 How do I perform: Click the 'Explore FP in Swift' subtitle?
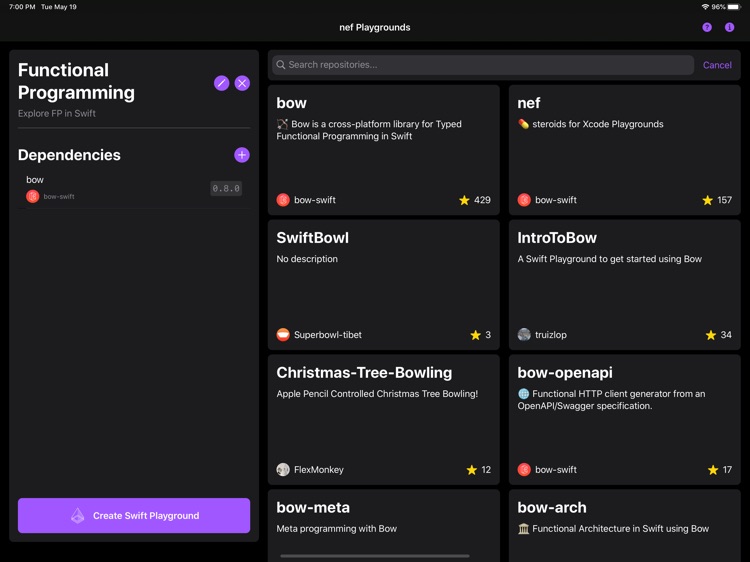click(x=57, y=113)
